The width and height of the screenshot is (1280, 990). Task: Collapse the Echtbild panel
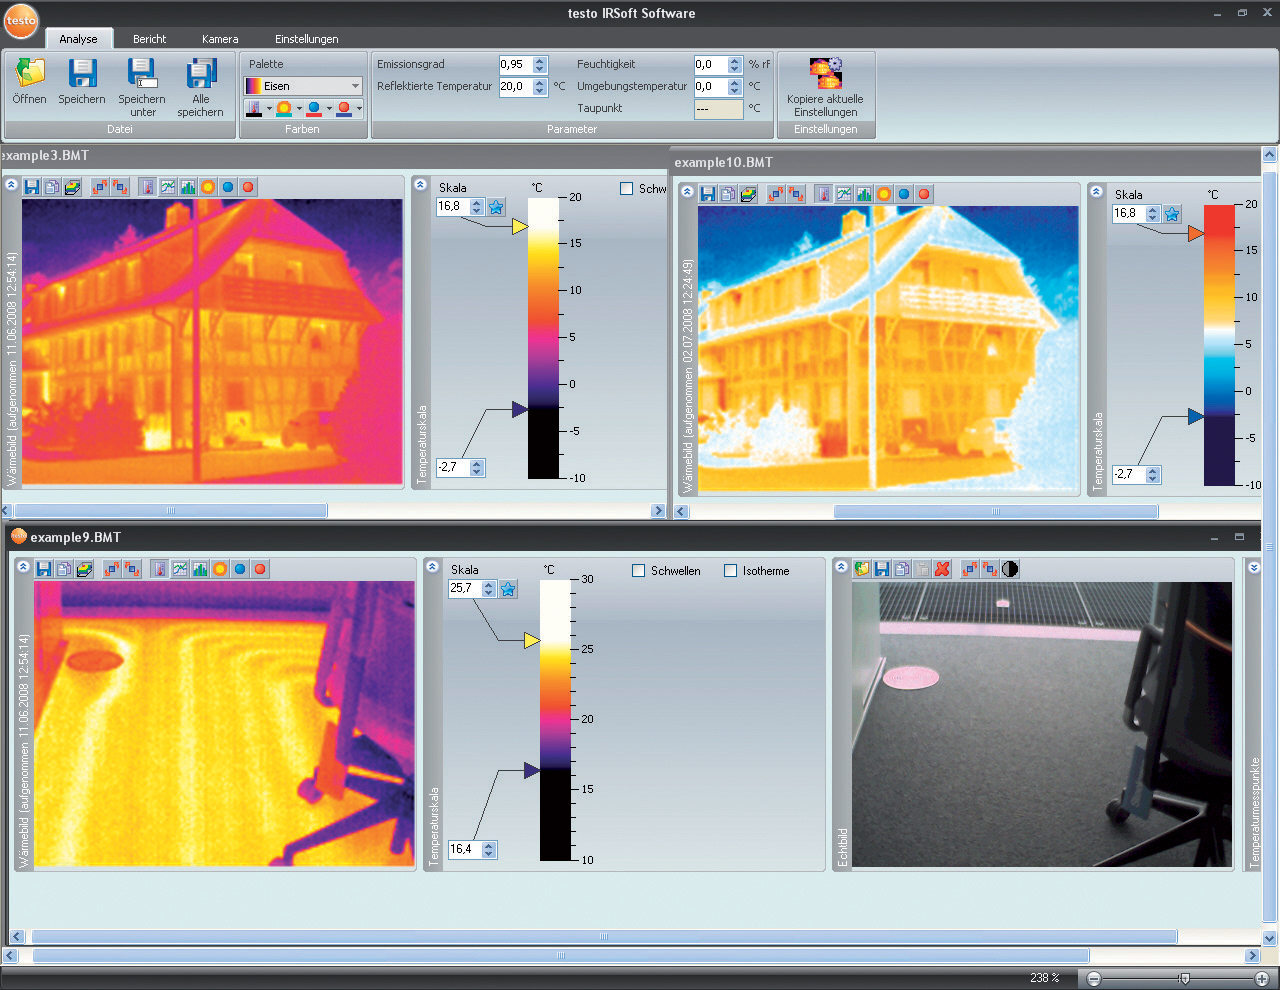(x=840, y=567)
